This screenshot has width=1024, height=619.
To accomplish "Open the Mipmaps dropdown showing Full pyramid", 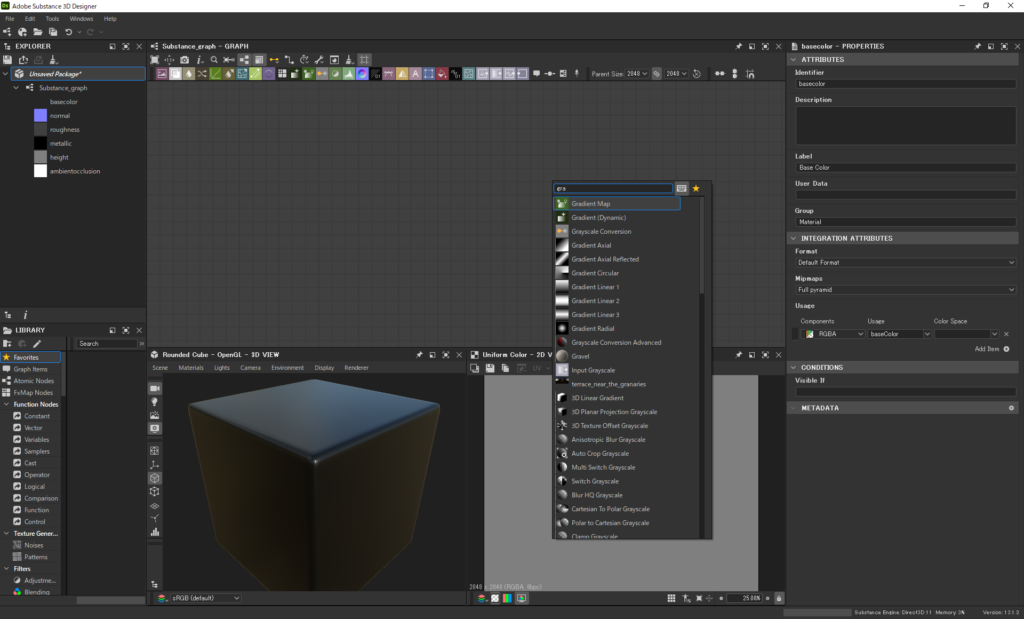I will 906,290.
